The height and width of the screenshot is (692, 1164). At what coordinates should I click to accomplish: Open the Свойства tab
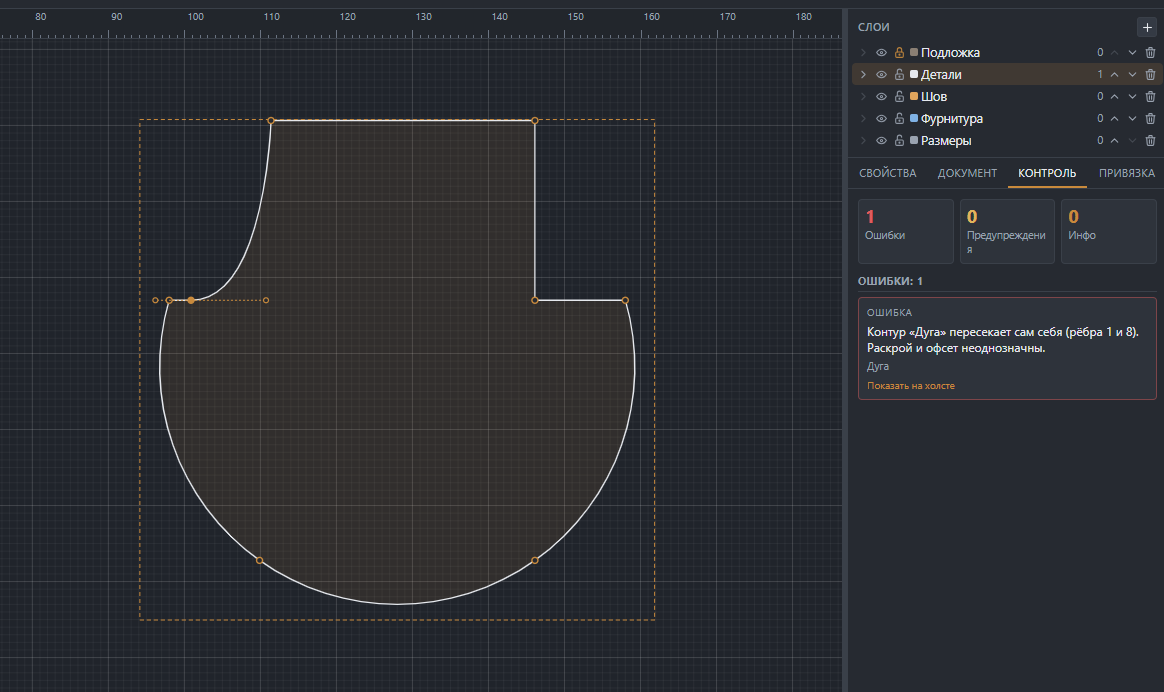pos(888,173)
